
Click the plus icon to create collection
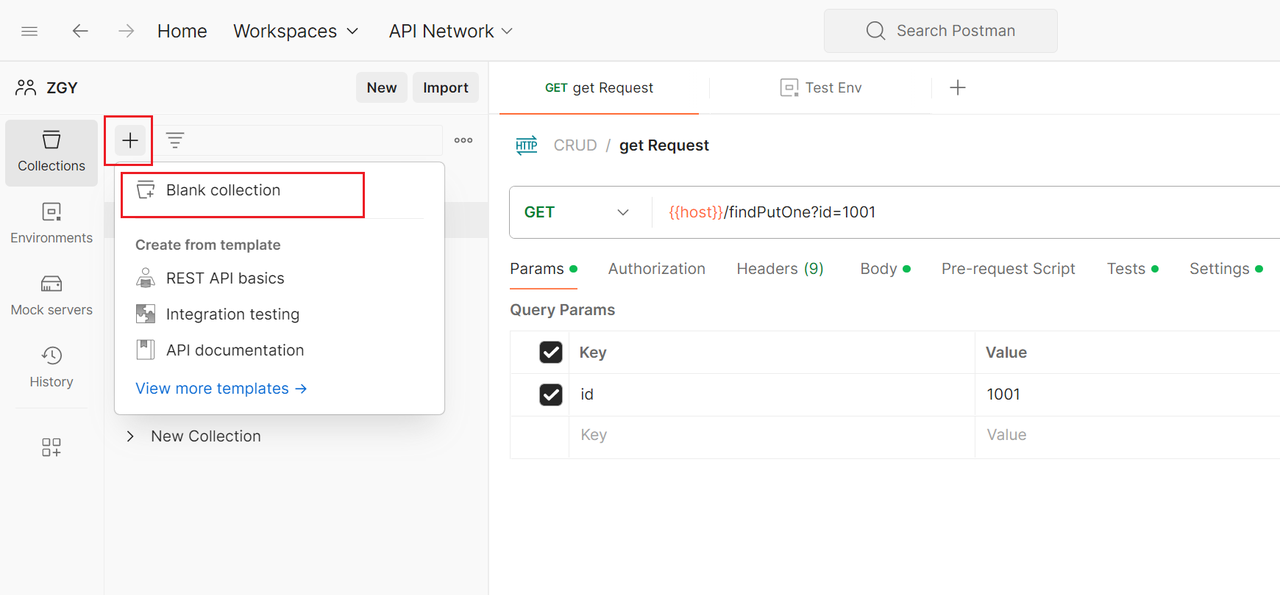(x=130, y=141)
